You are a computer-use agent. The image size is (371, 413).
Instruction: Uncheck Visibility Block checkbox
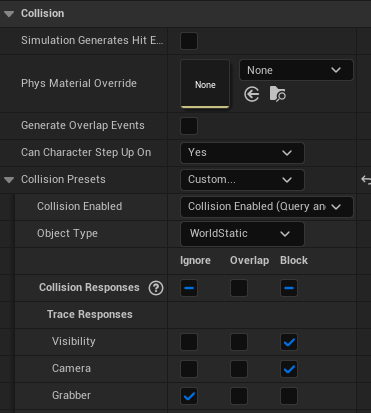[289, 342]
